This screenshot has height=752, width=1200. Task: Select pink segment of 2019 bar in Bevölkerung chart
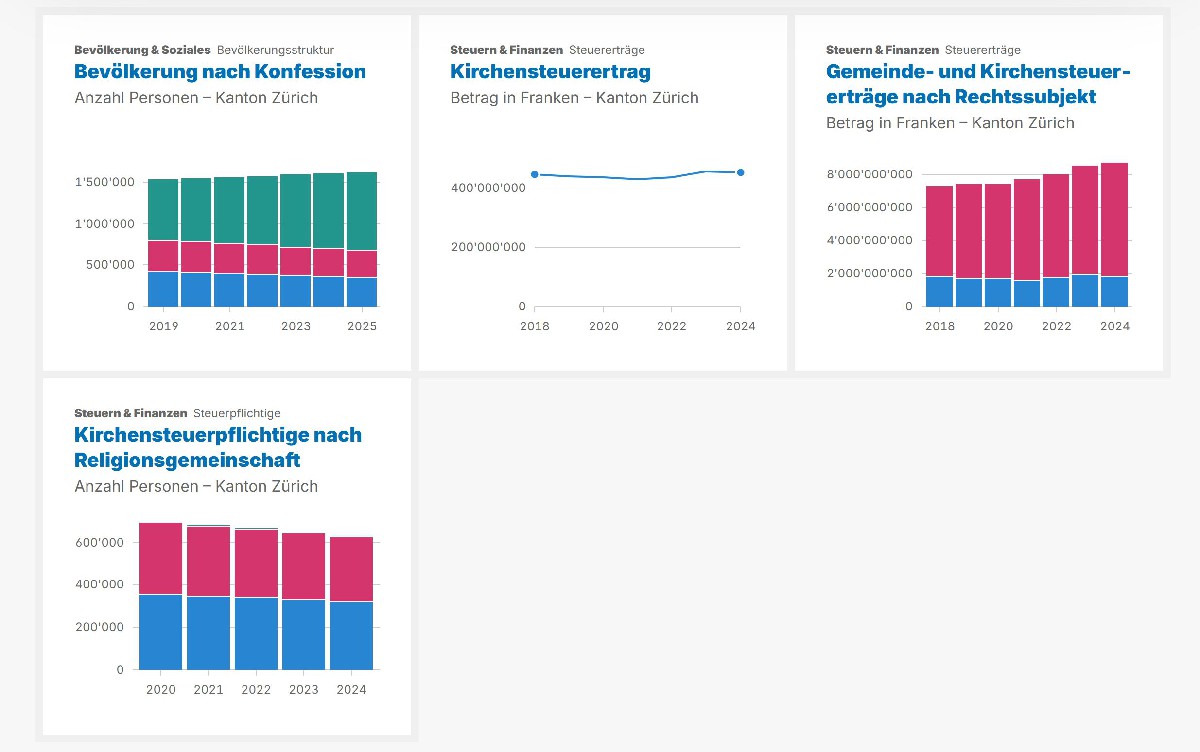click(163, 255)
